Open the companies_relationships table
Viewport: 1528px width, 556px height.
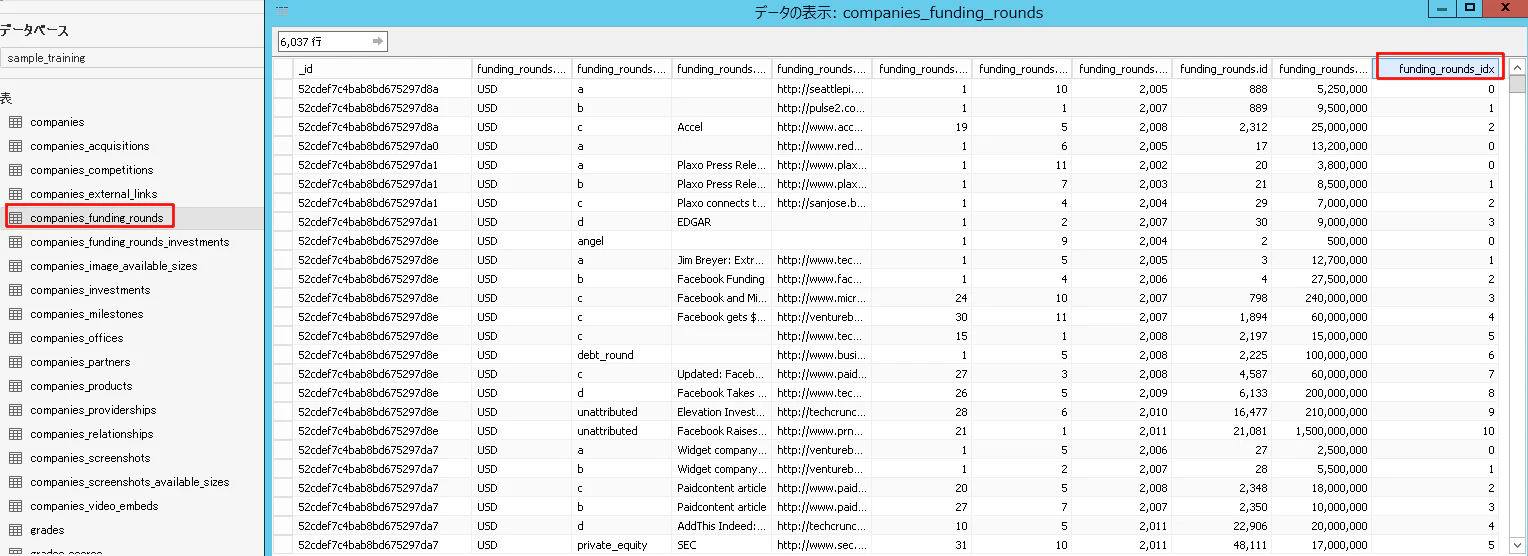click(91, 434)
